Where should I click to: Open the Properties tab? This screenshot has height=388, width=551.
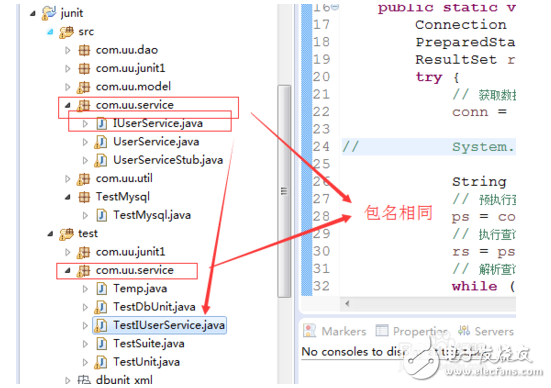(412, 331)
